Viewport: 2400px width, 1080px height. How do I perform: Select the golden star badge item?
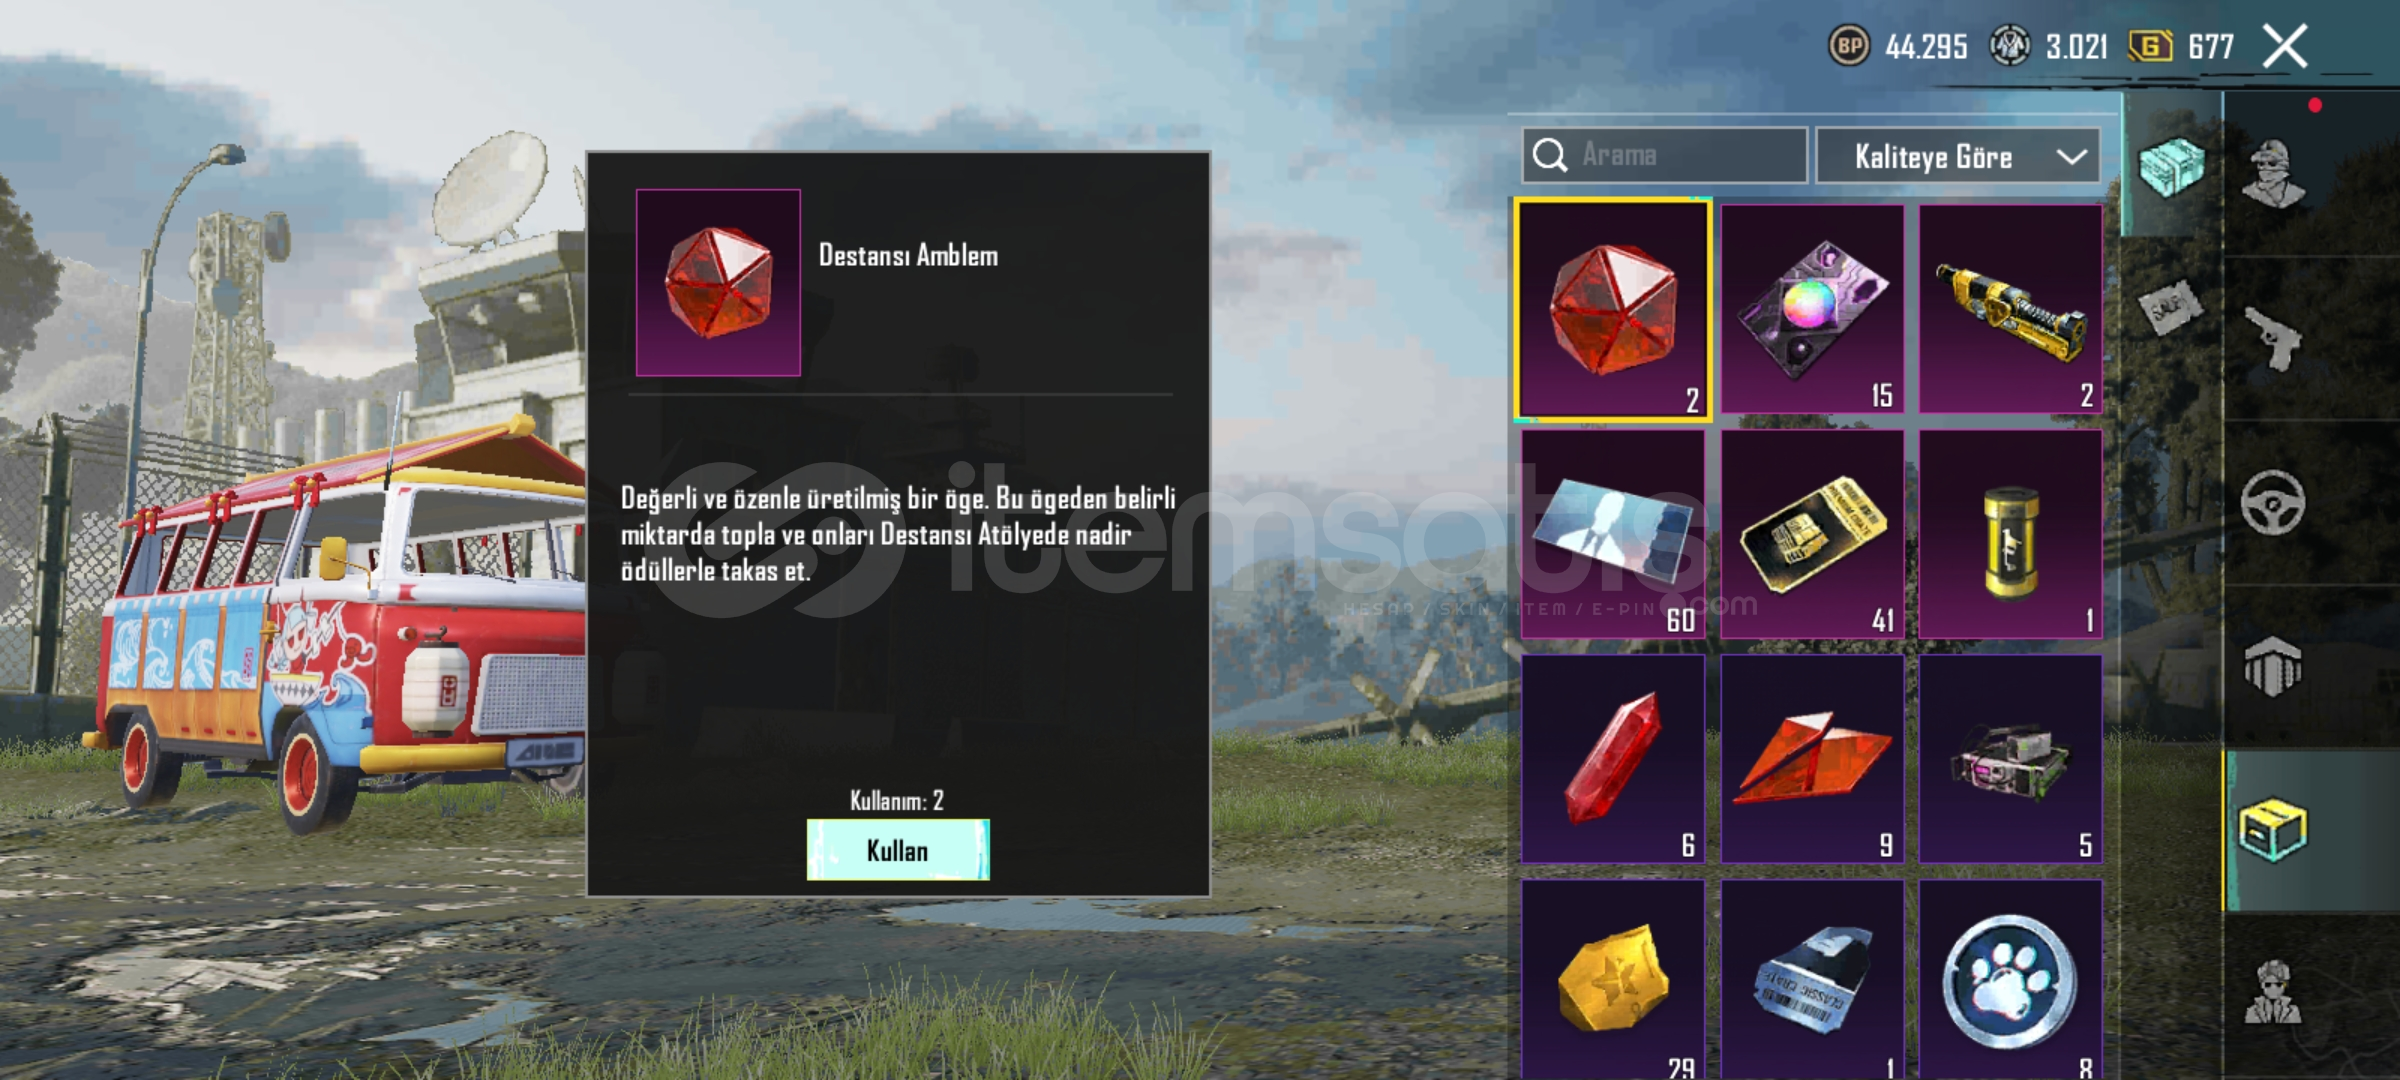pyautogui.click(x=1612, y=980)
